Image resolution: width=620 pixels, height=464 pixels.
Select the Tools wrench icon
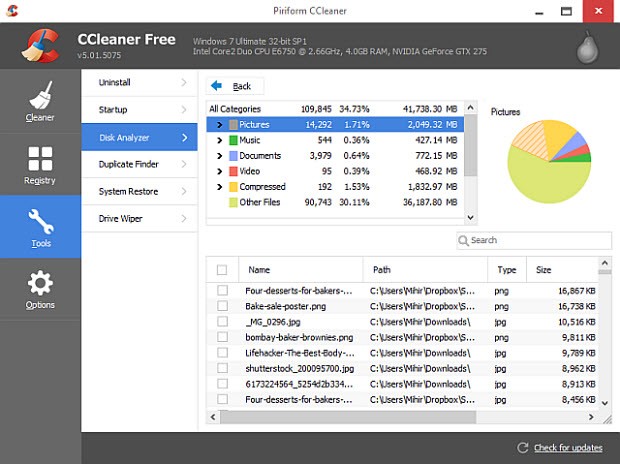pyautogui.click(x=41, y=222)
